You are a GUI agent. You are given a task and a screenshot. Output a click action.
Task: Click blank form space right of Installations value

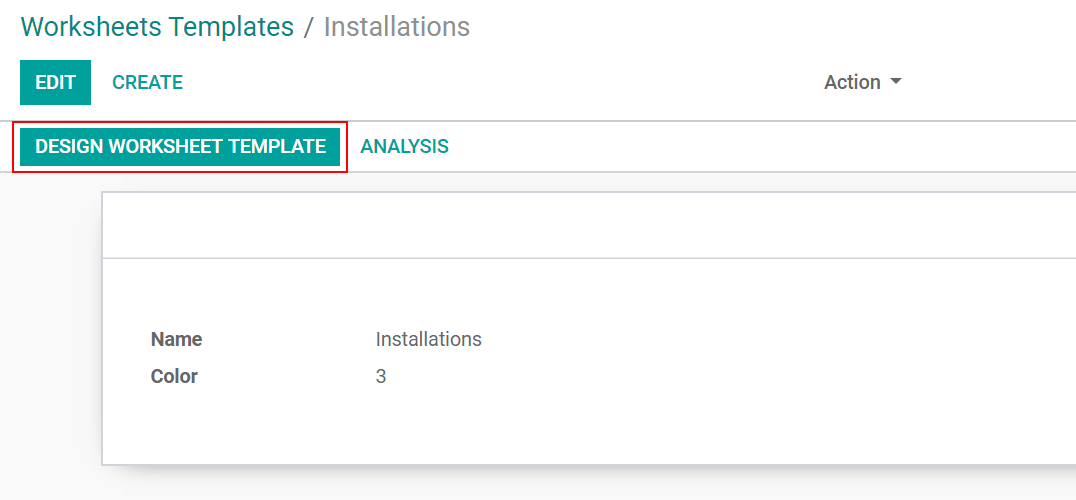[775, 340]
